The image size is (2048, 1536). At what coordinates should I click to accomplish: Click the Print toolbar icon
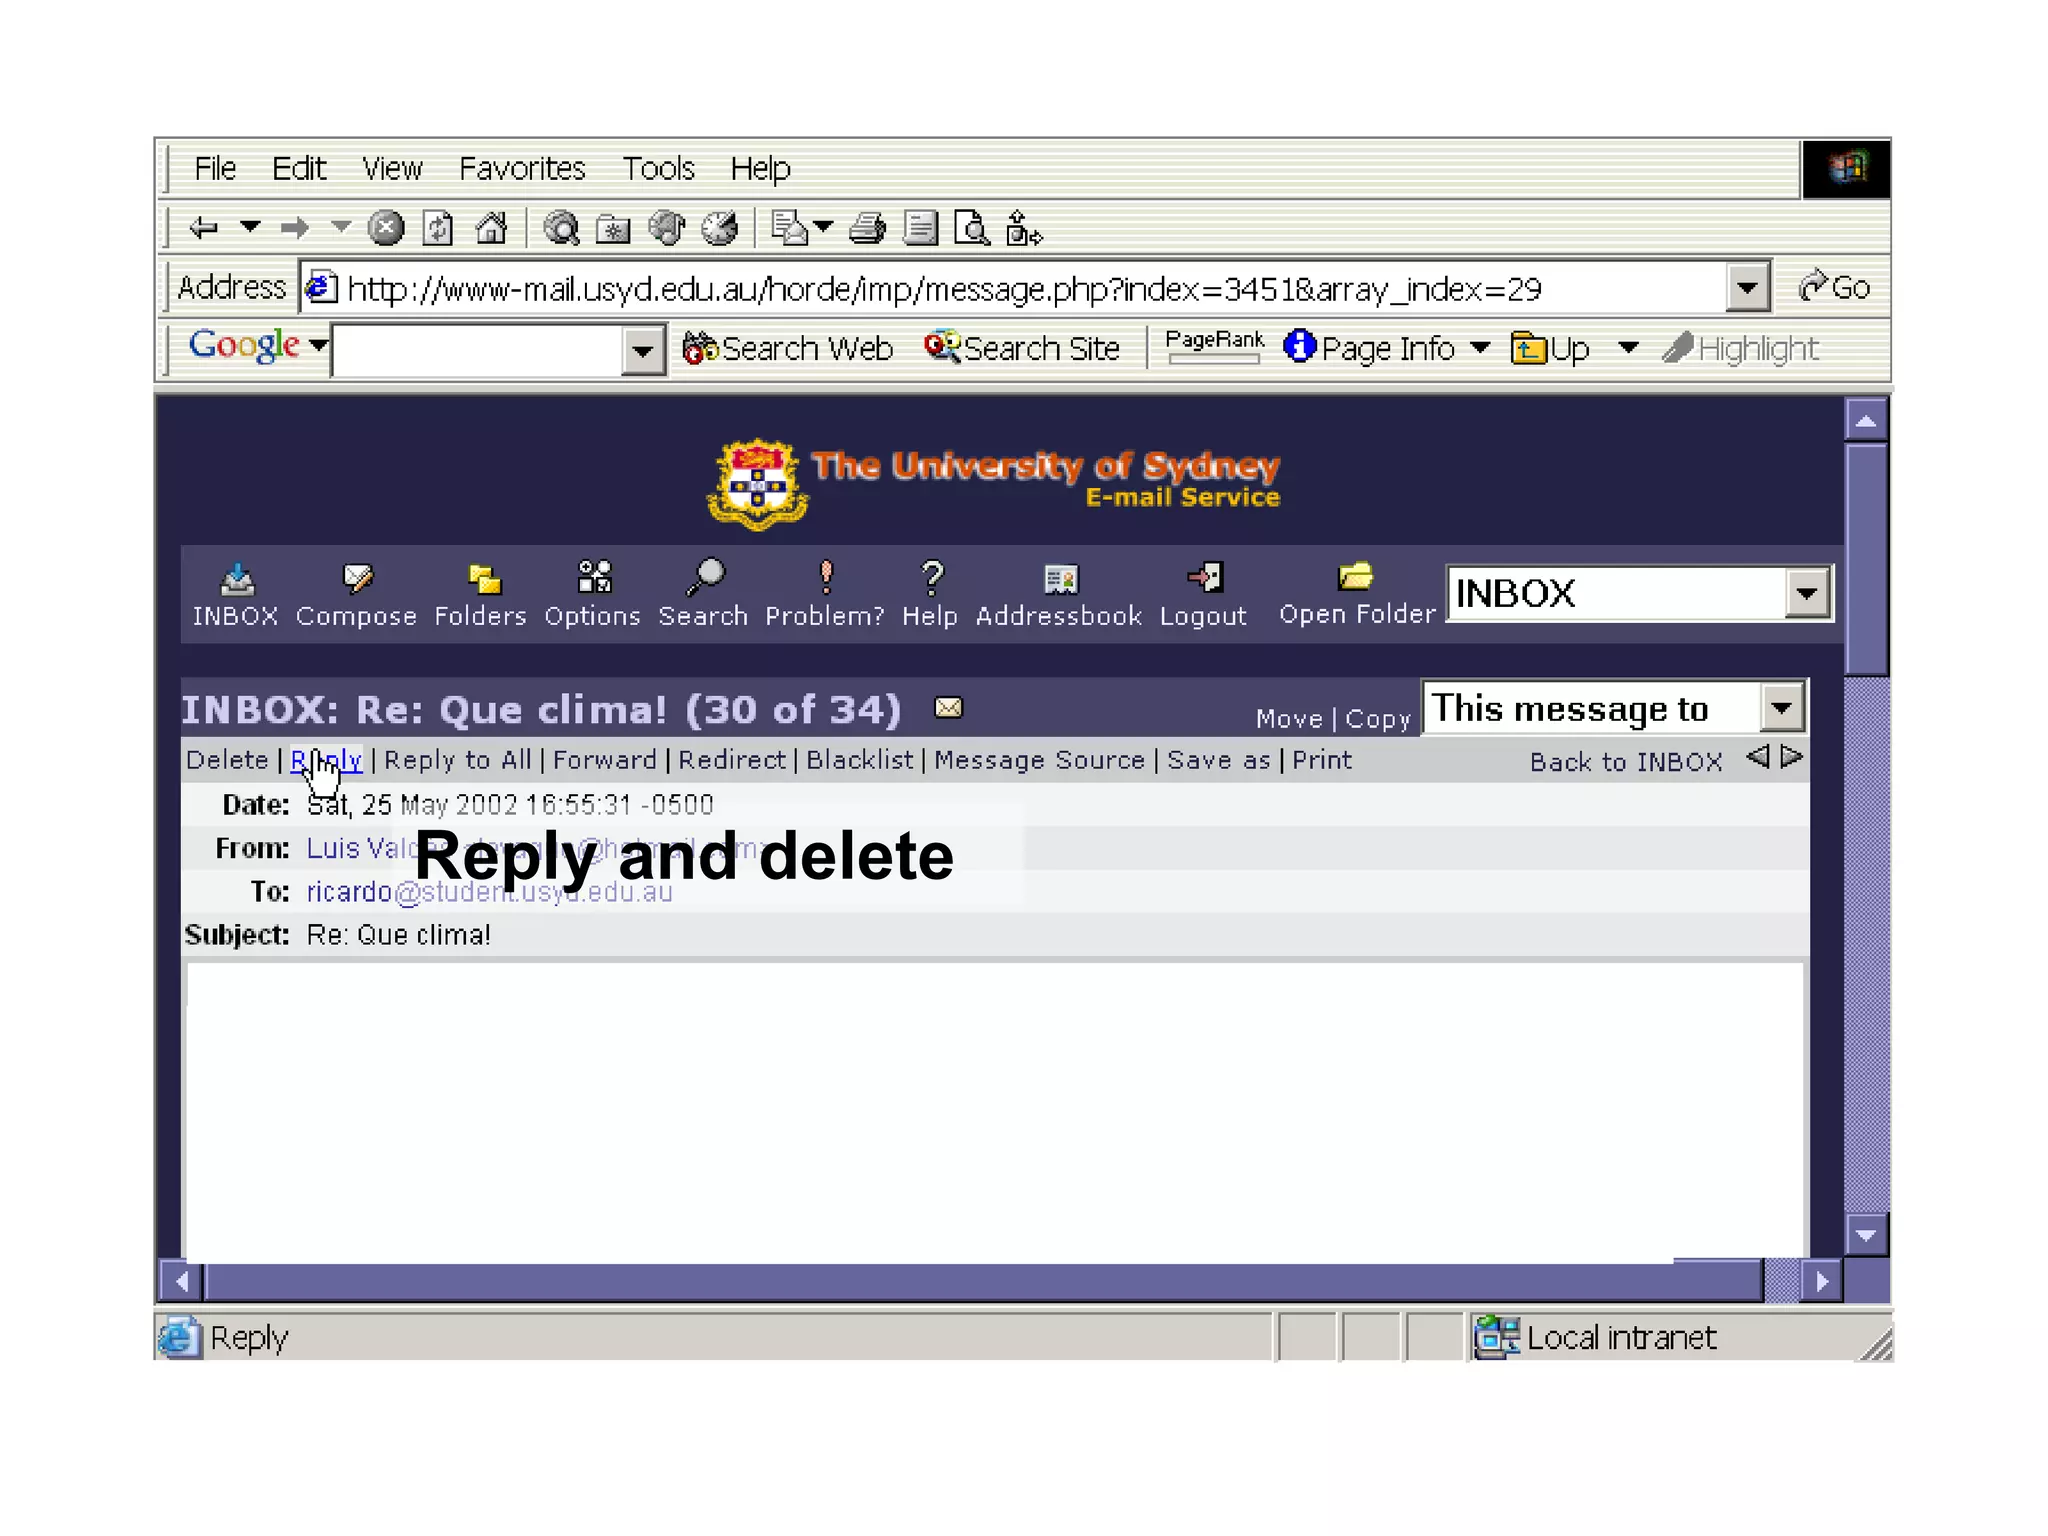pyautogui.click(x=867, y=229)
